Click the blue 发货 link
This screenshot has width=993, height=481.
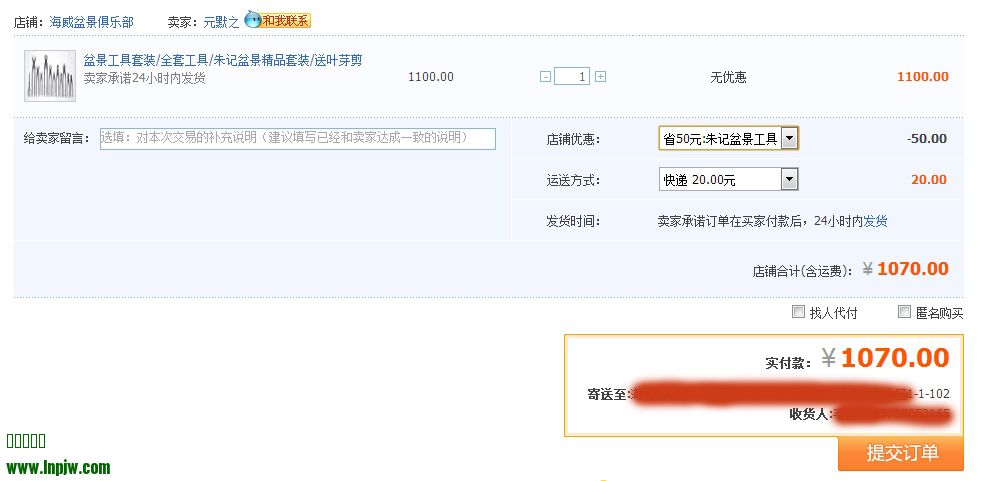pyautogui.click(x=875, y=221)
